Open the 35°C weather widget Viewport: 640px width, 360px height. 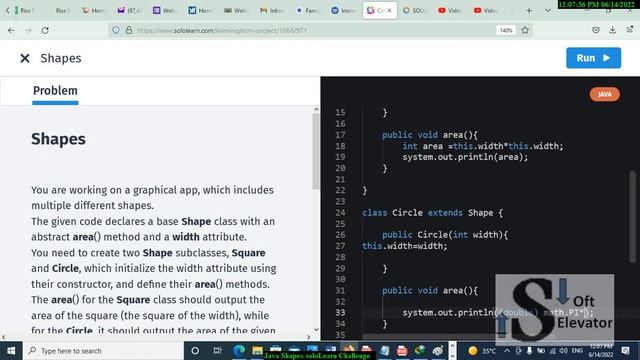click(x=482, y=351)
